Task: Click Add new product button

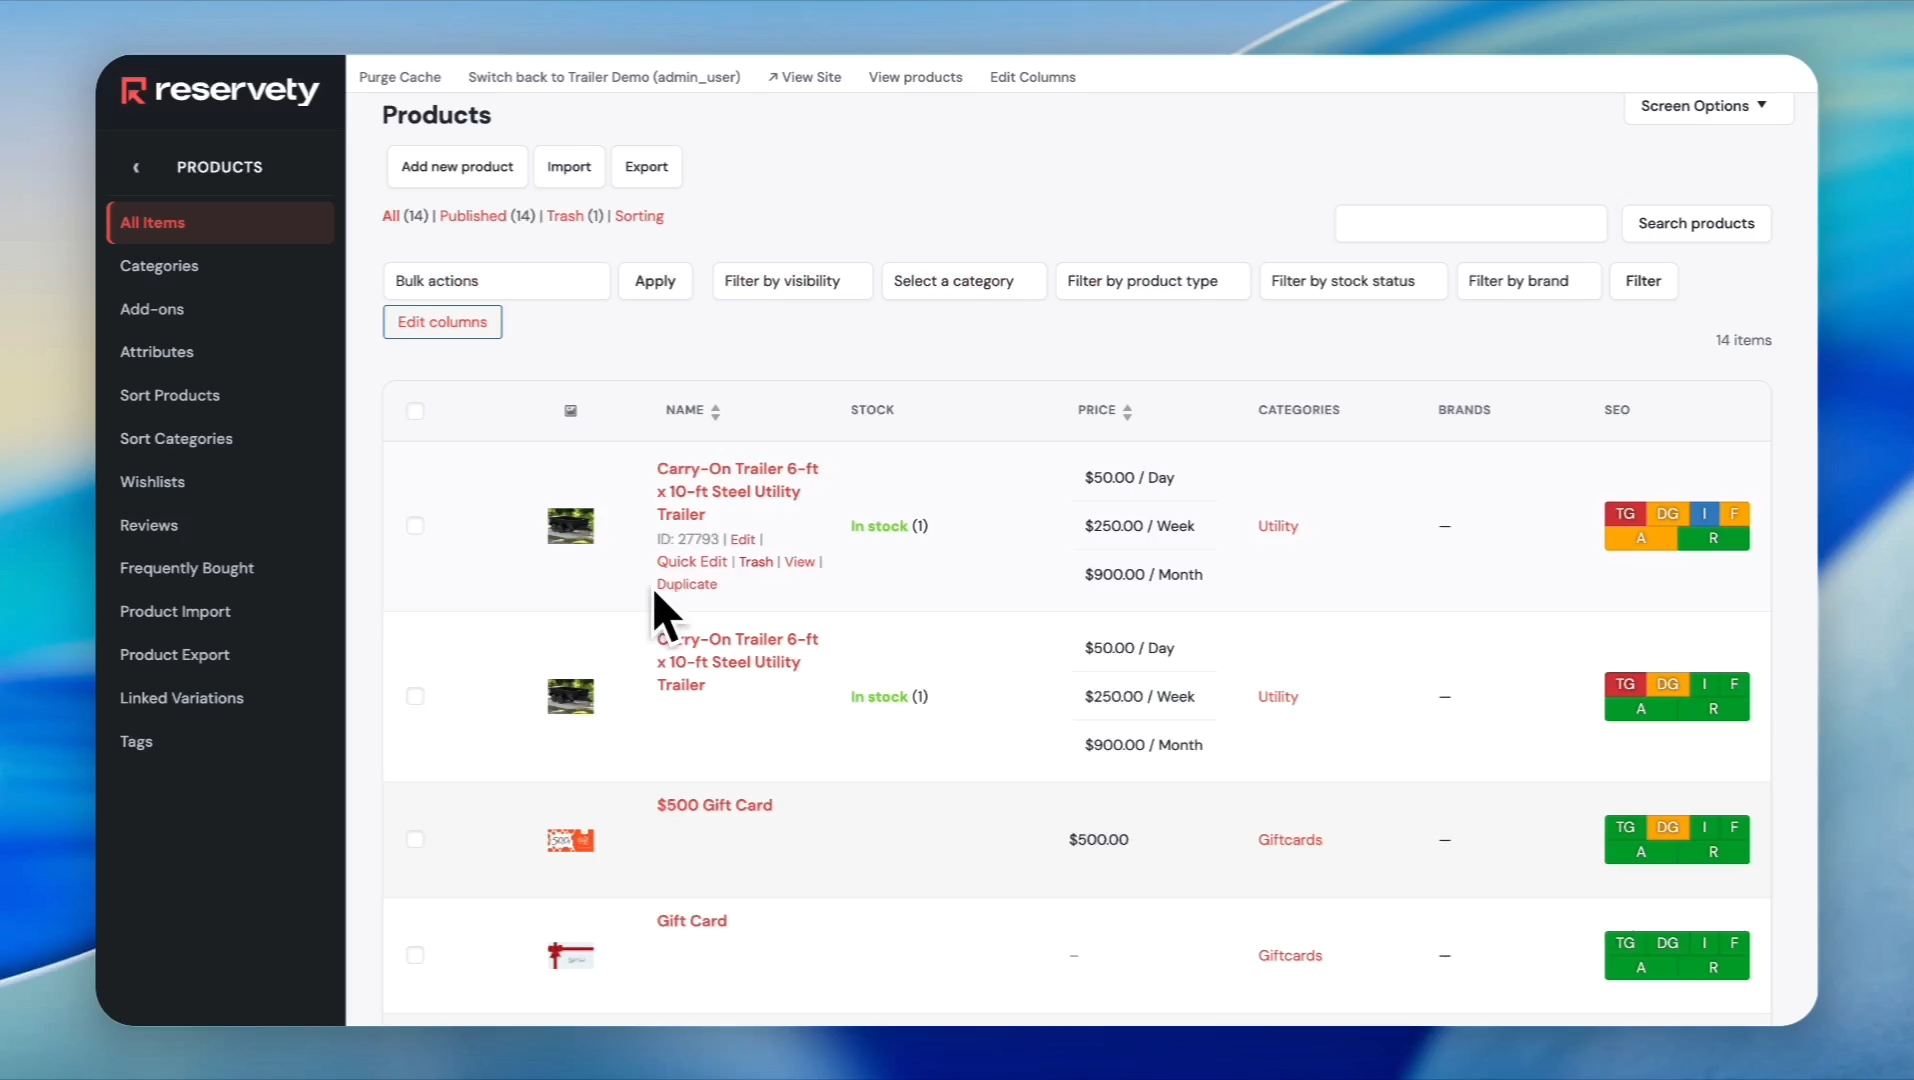Action: point(457,167)
